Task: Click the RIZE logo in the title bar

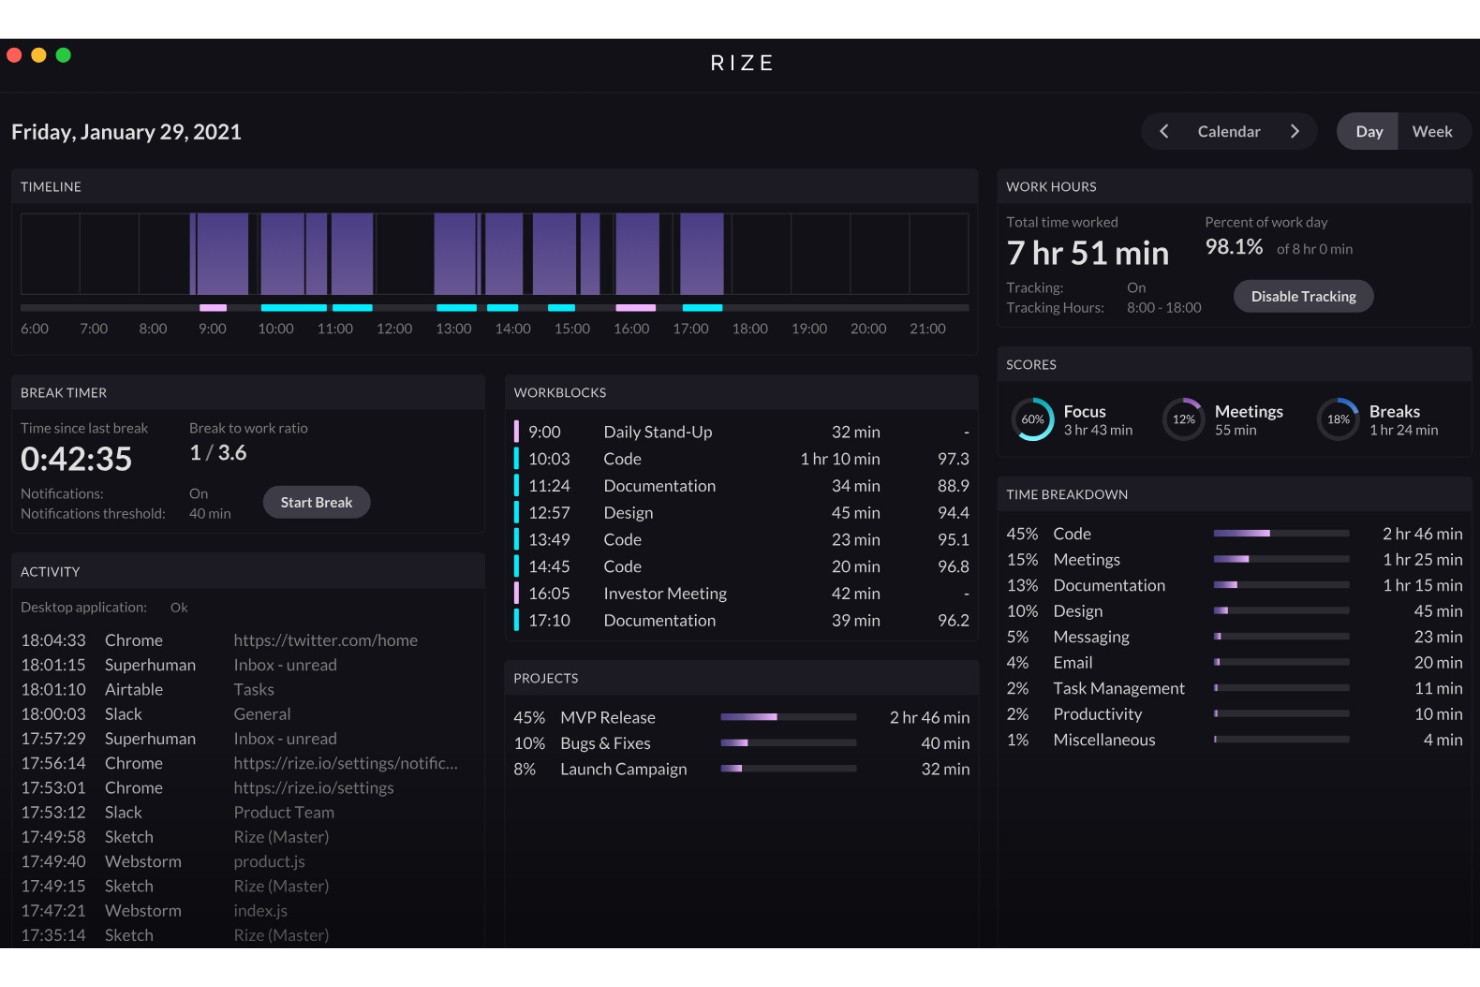Action: point(740,62)
